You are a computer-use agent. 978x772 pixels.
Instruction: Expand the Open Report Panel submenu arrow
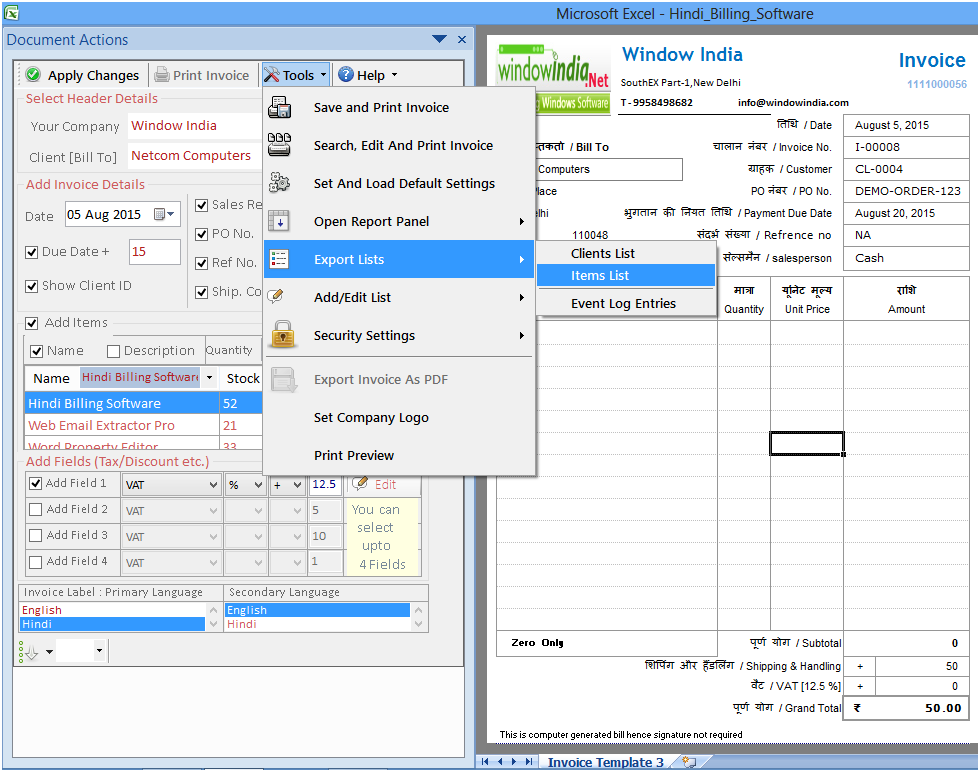tap(521, 221)
